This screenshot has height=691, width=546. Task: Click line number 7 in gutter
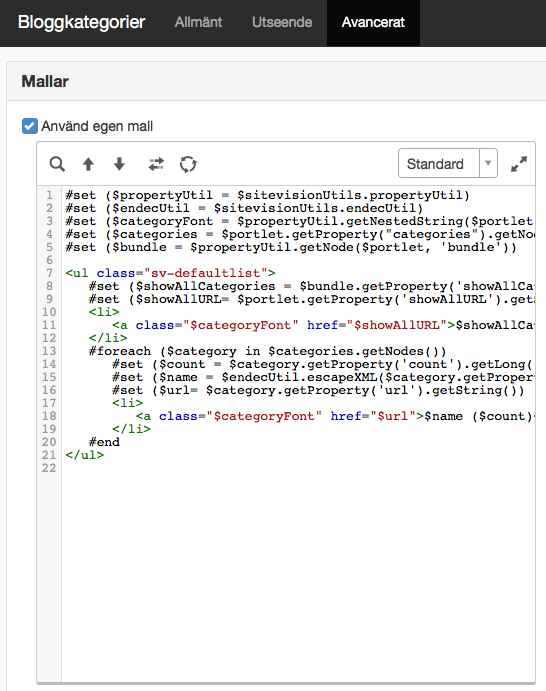(49, 273)
